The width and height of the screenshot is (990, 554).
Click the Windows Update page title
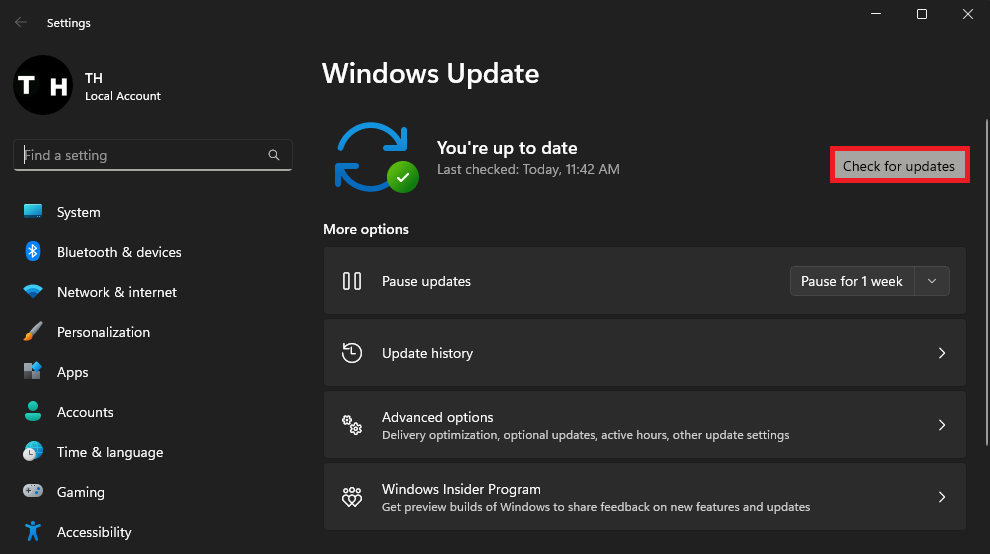431,73
